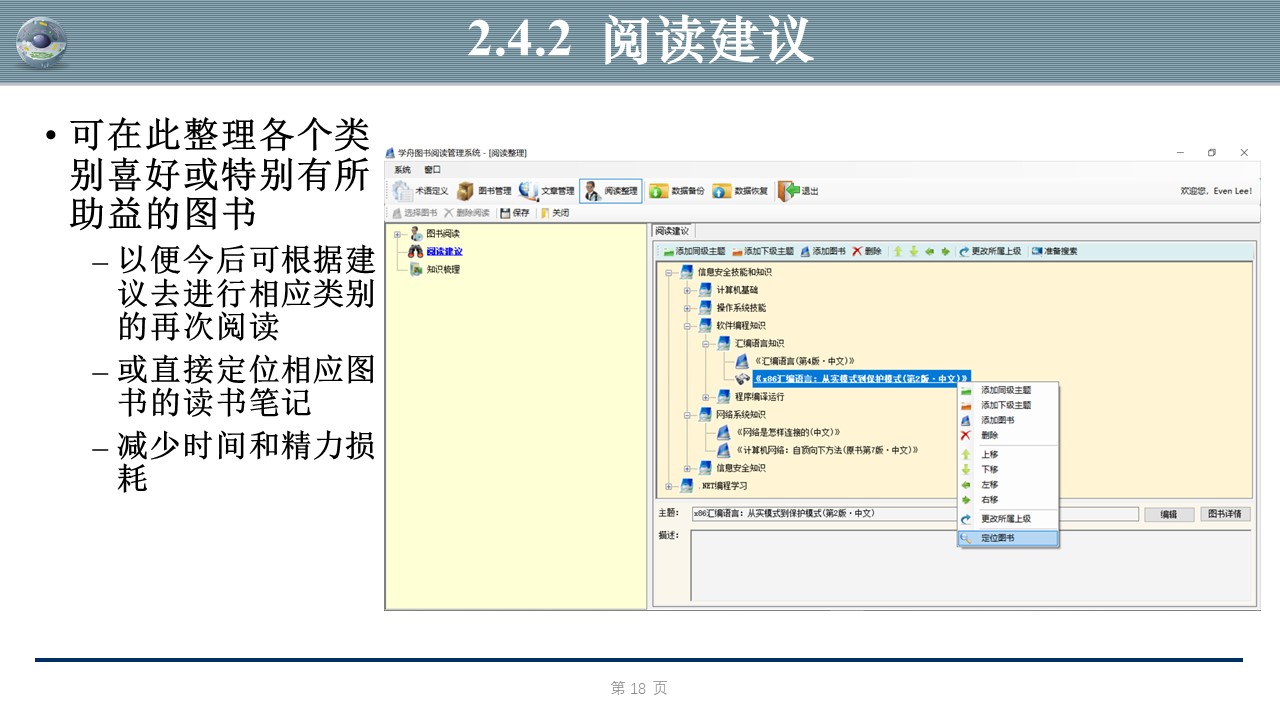Click 选择图书 in the secondary toolbar

coord(414,213)
